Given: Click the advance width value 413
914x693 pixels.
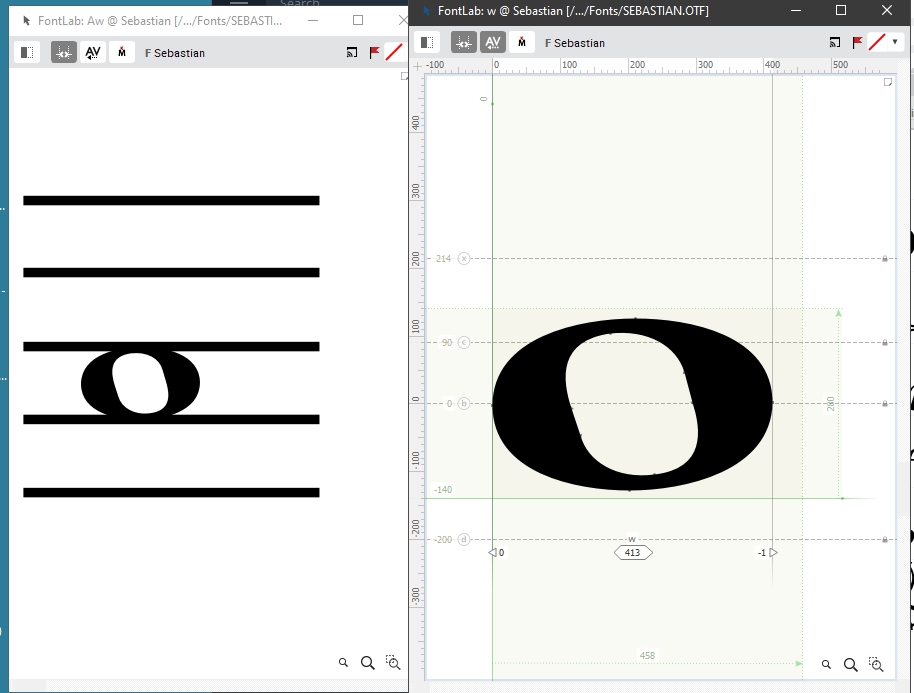Looking at the screenshot, I should pos(632,553).
